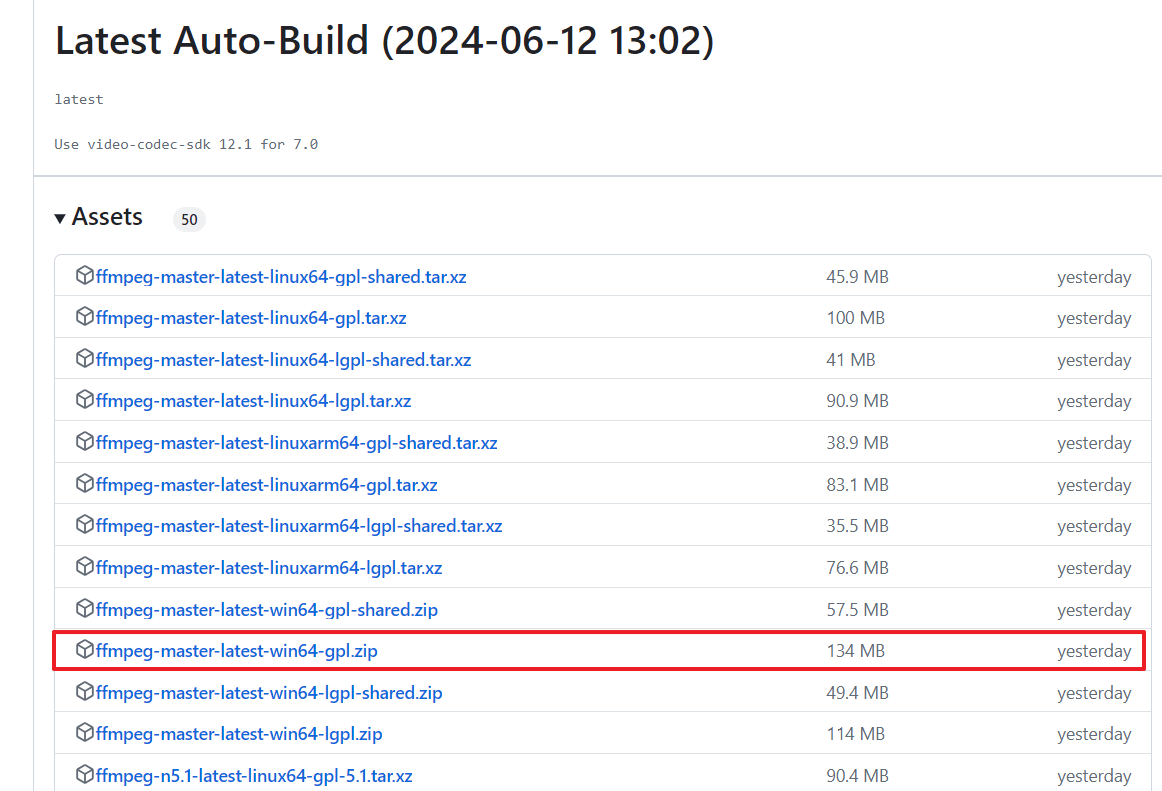Download ffmpeg-n5.1-latest-linux64-gpl-5.1.tar.xz
Screen dimensions: 1162x791
pos(254,775)
